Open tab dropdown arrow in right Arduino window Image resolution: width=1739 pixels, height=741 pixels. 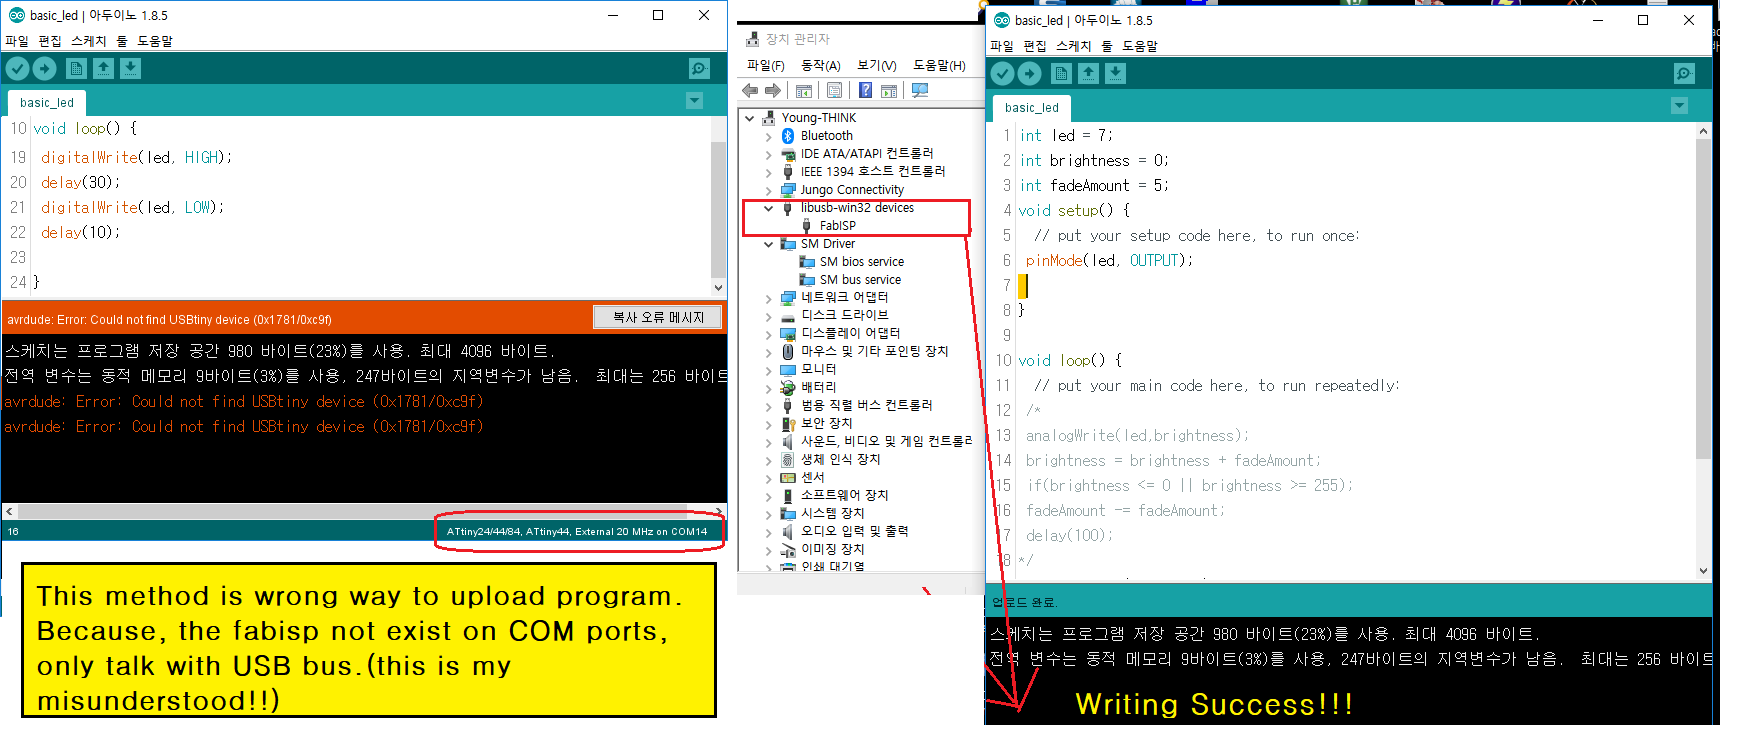[x=1679, y=106]
